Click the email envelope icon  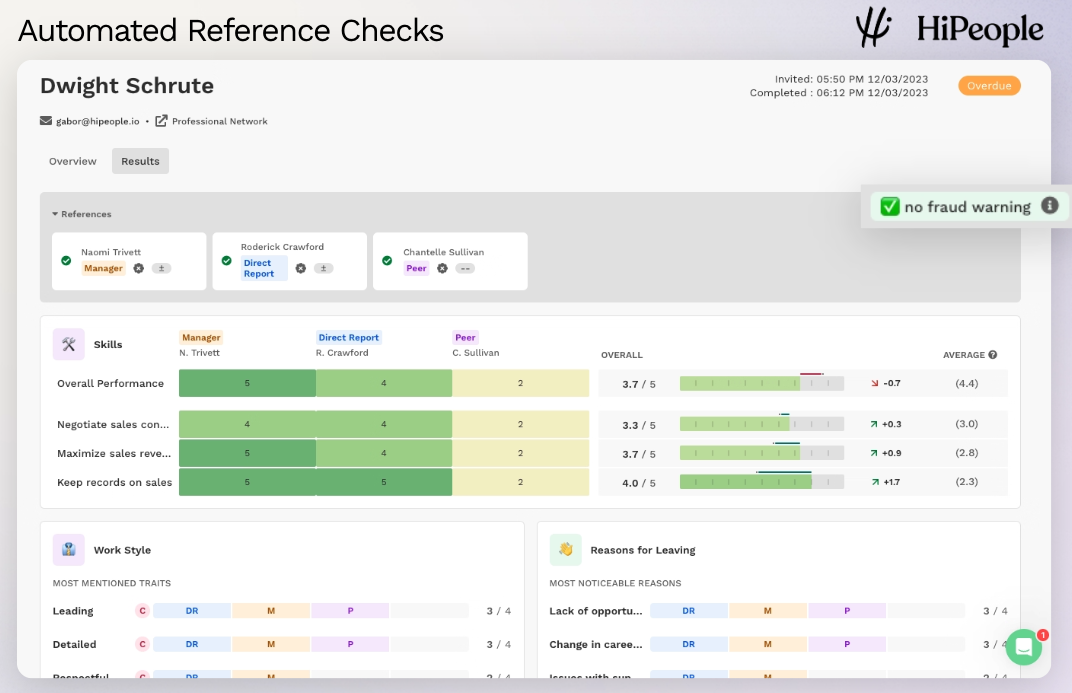click(46, 121)
